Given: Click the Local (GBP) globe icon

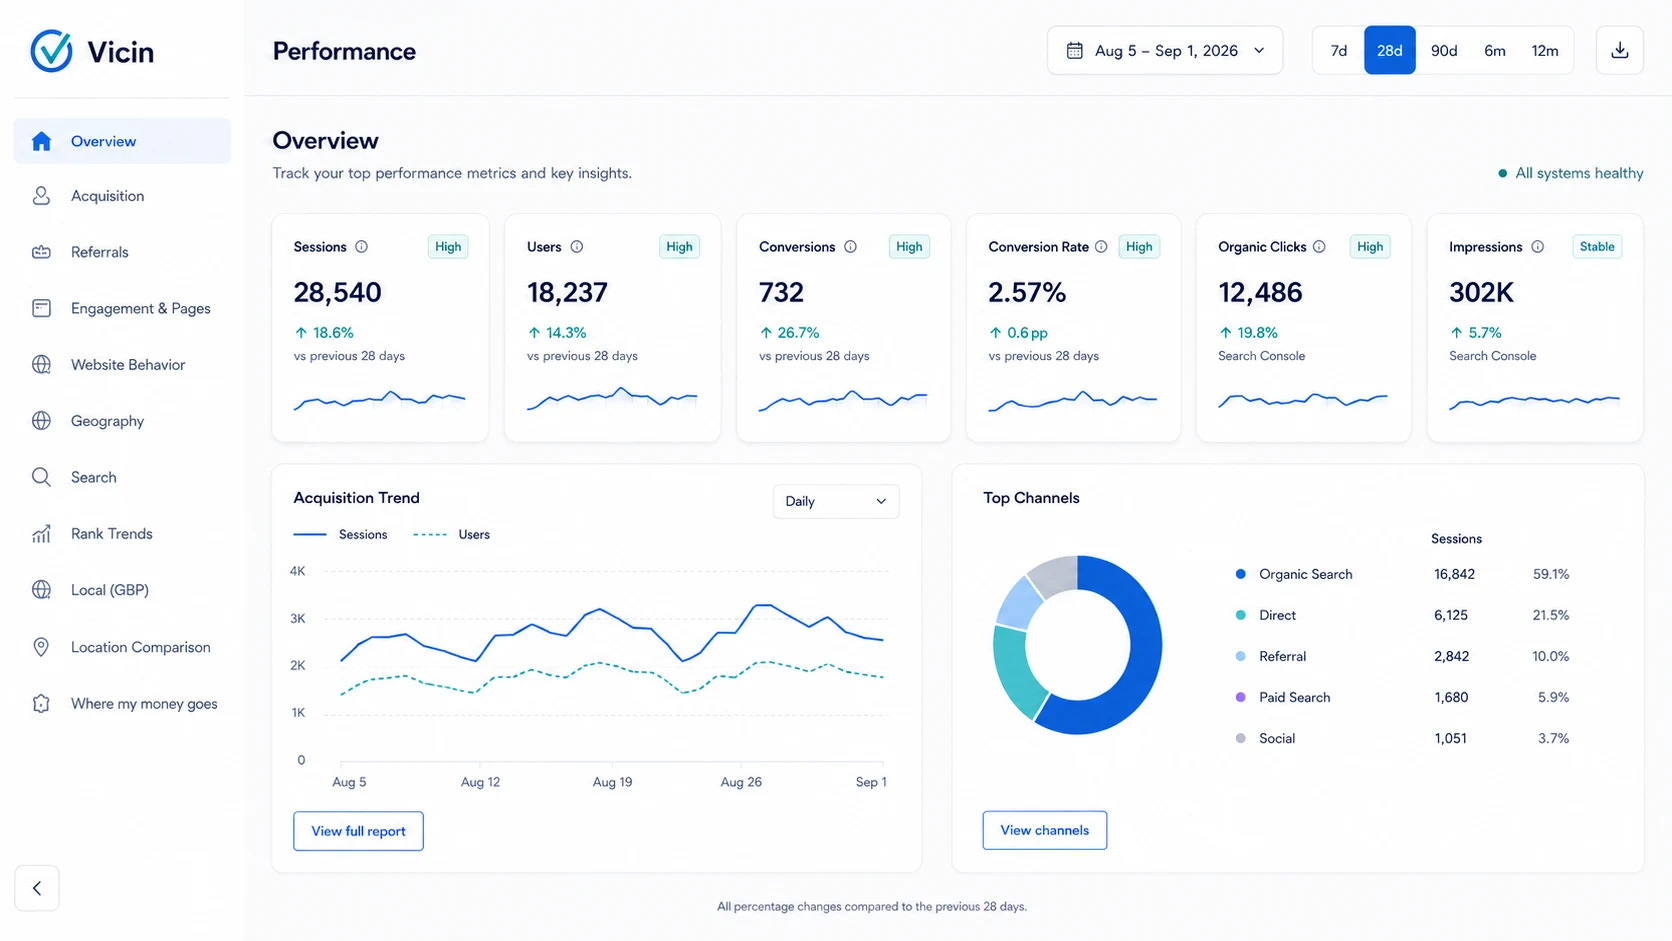Looking at the screenshot, I should click(x=41, y=590).
